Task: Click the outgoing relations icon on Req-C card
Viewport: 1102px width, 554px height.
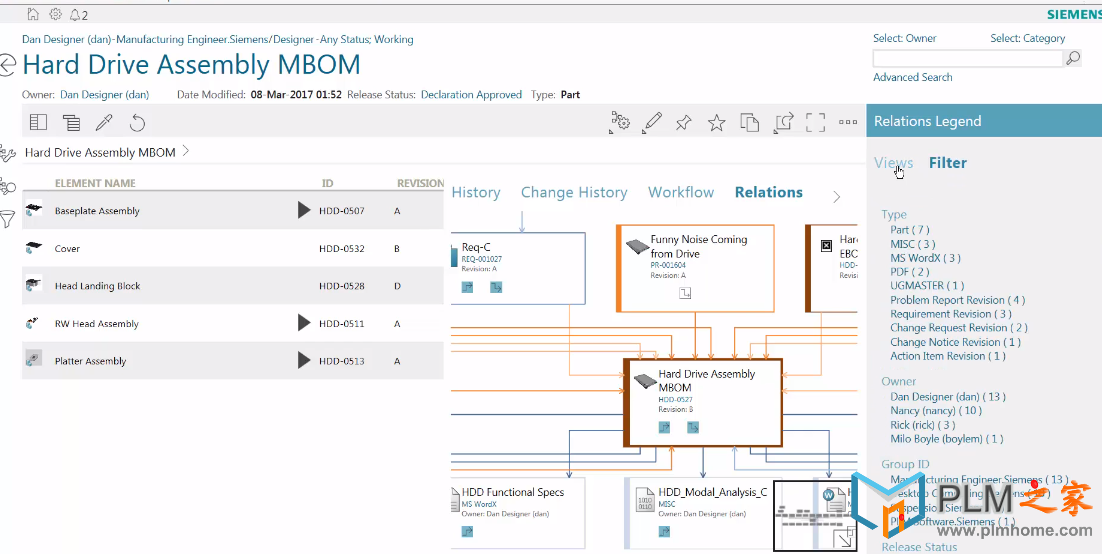Action: click(495, 287)
